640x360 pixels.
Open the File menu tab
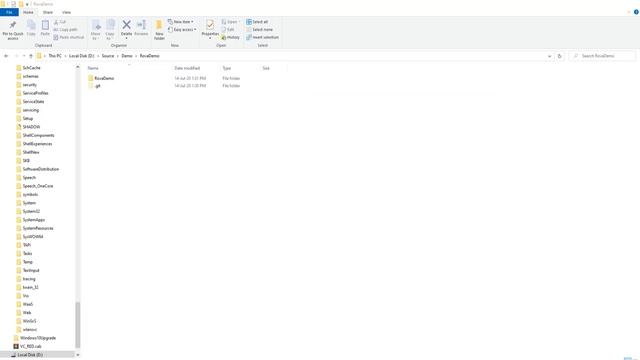coord(9,12)
